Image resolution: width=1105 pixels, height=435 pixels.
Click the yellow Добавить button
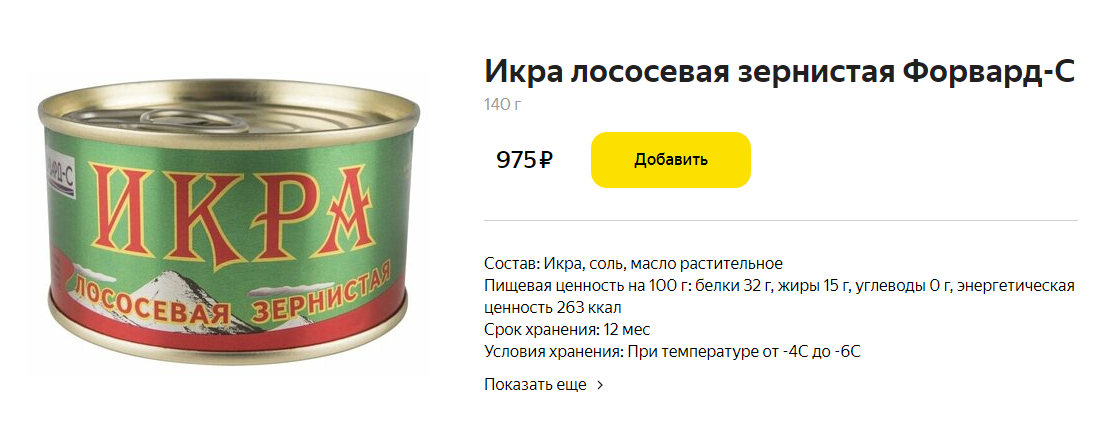pyautogui.click(x=670, y=160)
